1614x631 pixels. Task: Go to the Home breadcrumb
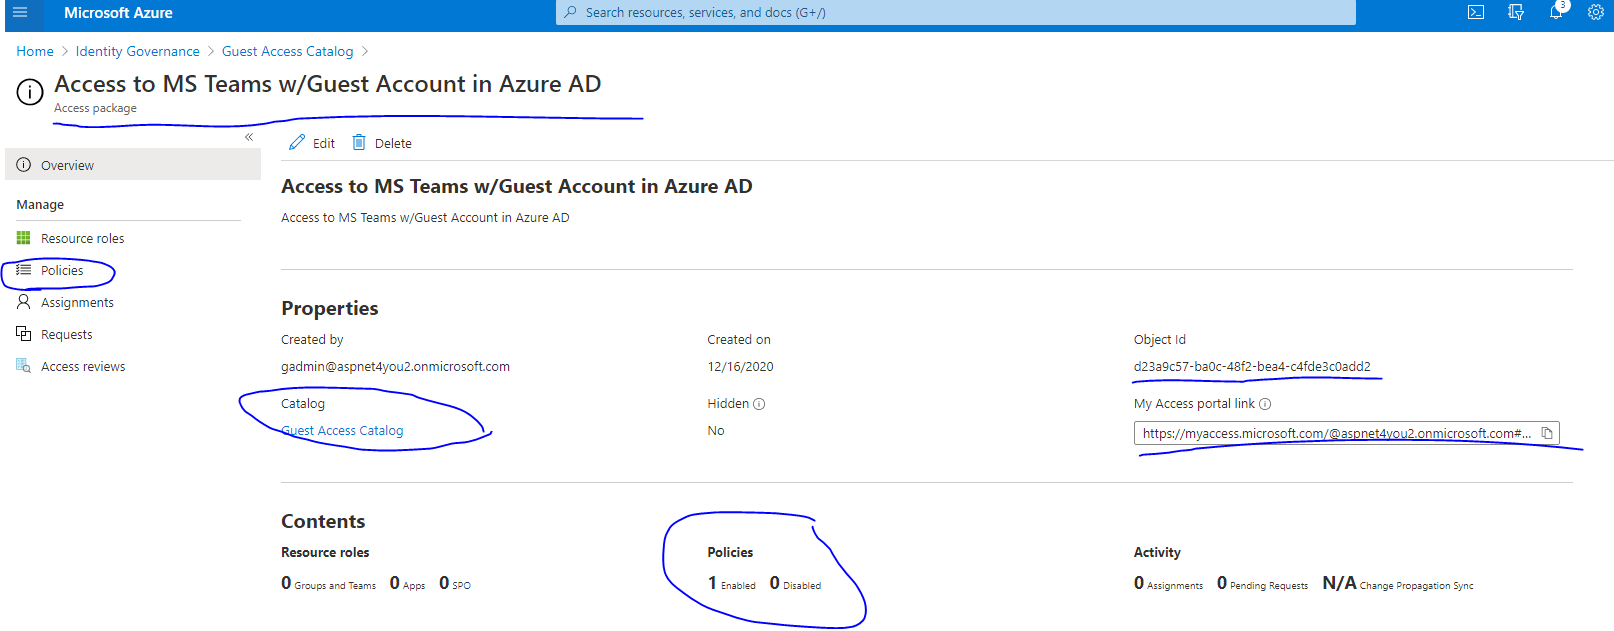coord(35,51)
